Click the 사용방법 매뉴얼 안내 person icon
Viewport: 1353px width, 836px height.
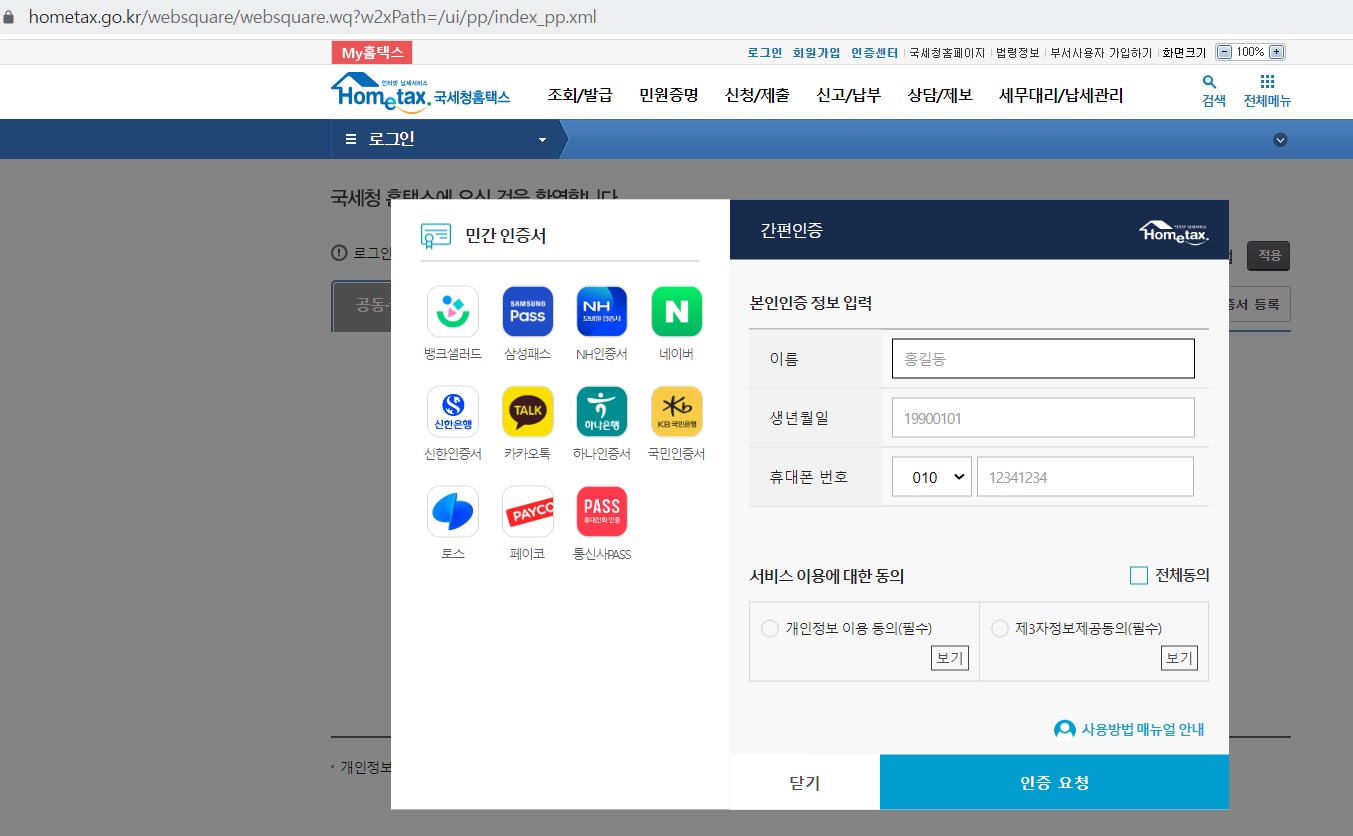point(1065,729)
